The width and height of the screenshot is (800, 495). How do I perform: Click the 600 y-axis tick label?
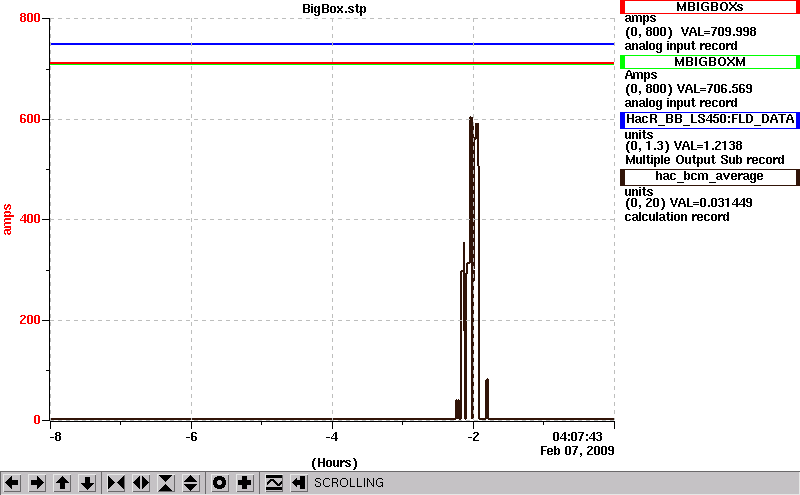[x=30, y=119]
